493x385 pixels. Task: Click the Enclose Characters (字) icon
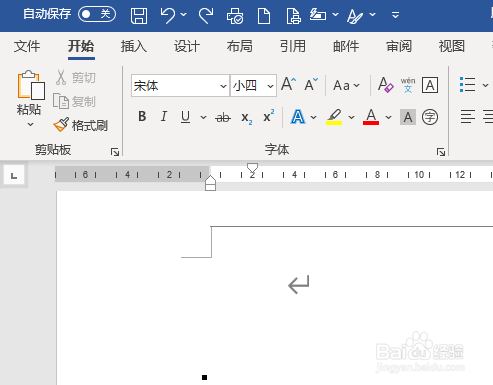pyautogui.click(x=430, y=117)
